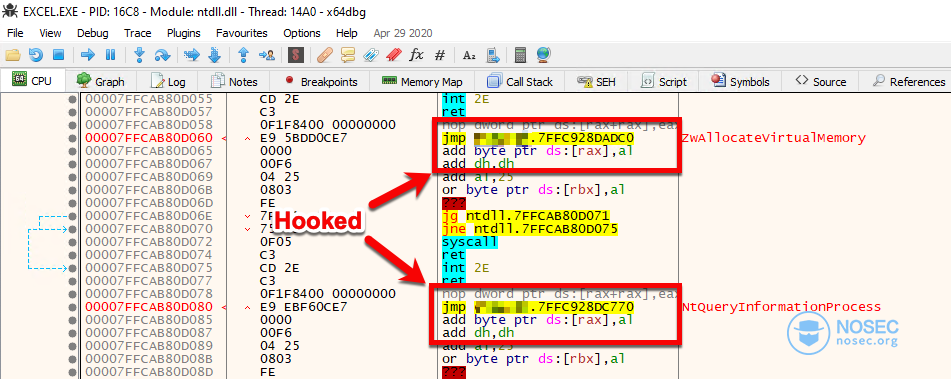Run to user code icon
The height and width of the screenshot is (379, 951).
(266, 55)
